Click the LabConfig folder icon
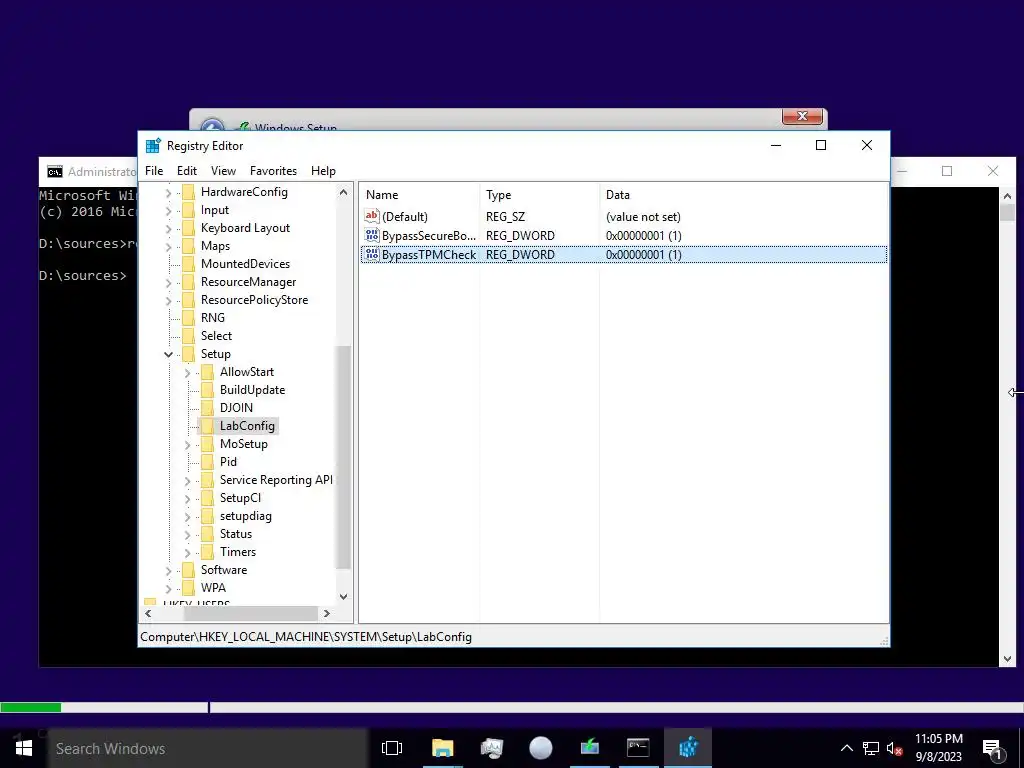This screenshot has width=1024, height=768. (208, 426)
